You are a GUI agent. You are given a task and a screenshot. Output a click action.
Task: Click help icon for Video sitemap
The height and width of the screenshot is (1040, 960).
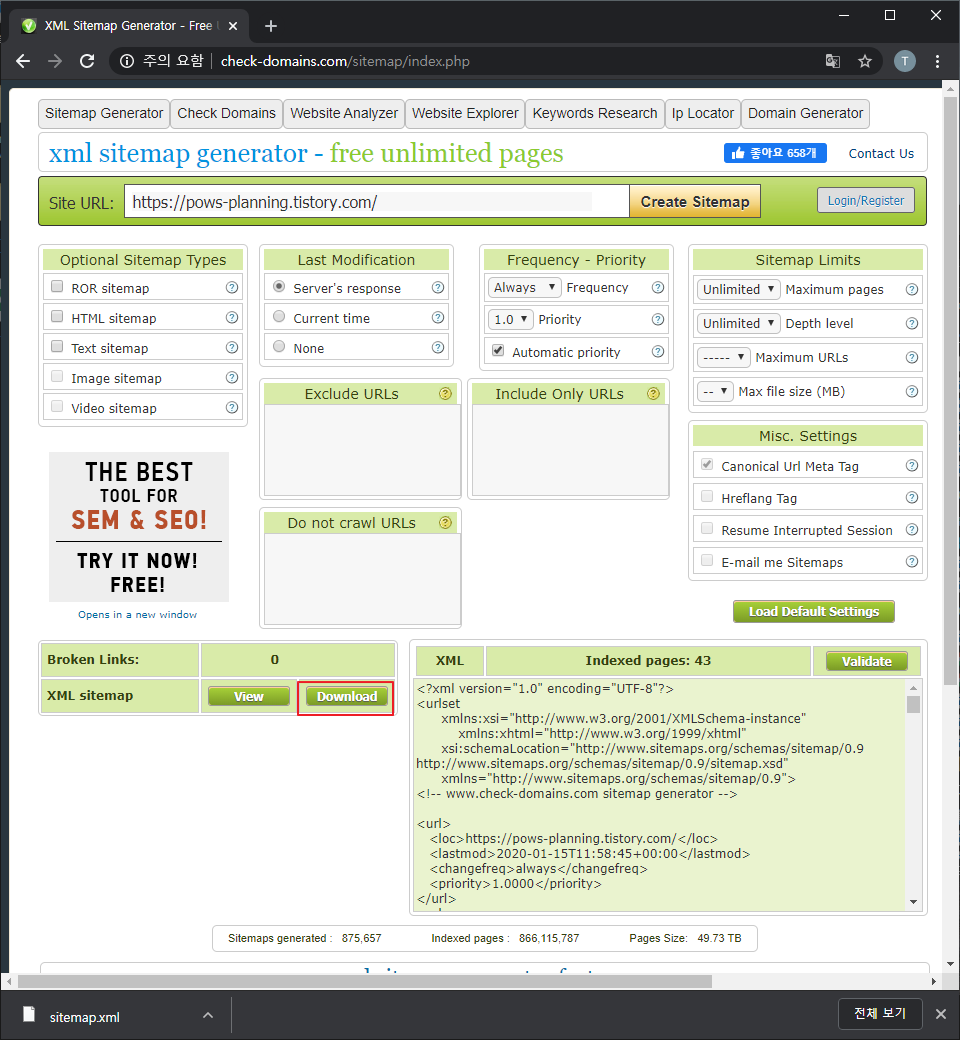232,407
